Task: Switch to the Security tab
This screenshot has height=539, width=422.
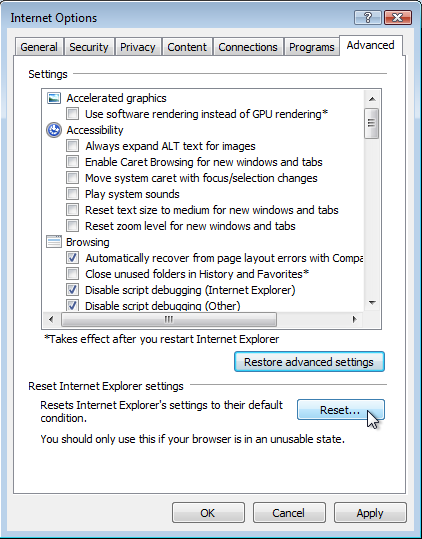Action: pyautogui.click(x=89, y=47)
